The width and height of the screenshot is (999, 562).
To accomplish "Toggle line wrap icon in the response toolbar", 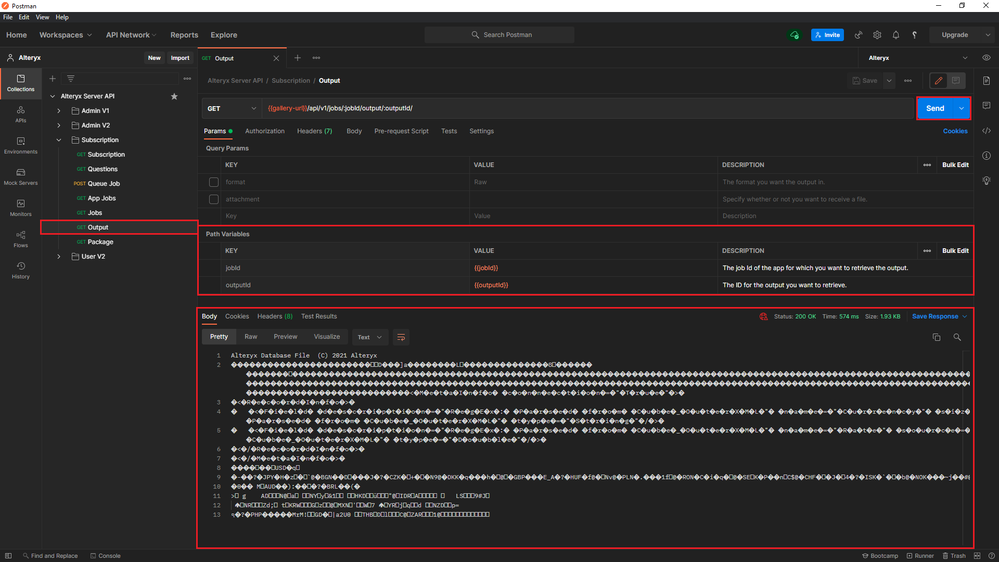I will [x=401, y=337].
